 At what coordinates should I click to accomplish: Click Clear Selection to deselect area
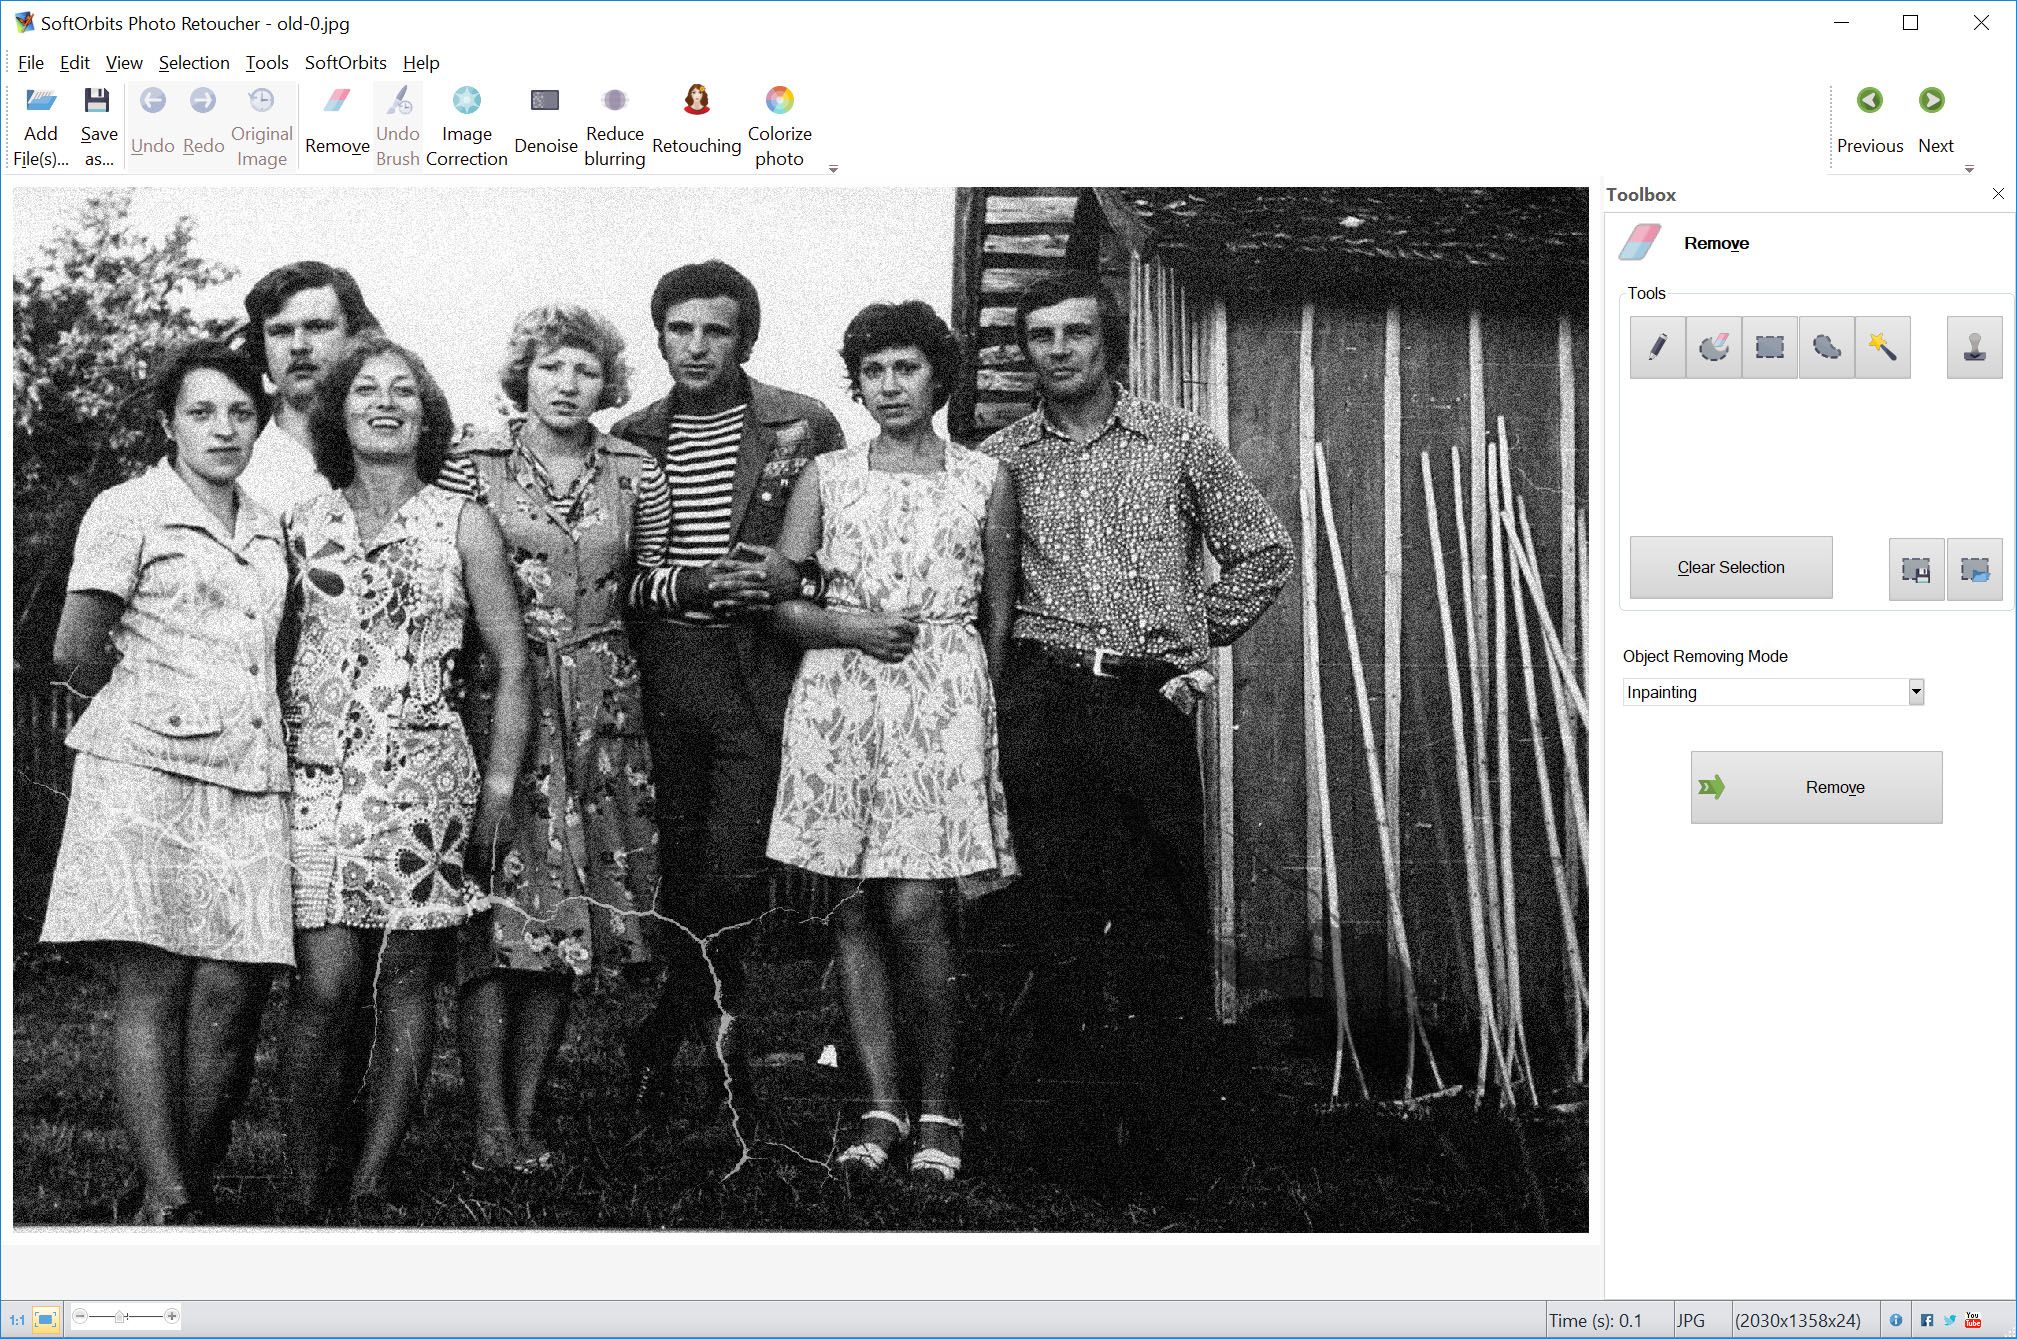coord(1730,566)
